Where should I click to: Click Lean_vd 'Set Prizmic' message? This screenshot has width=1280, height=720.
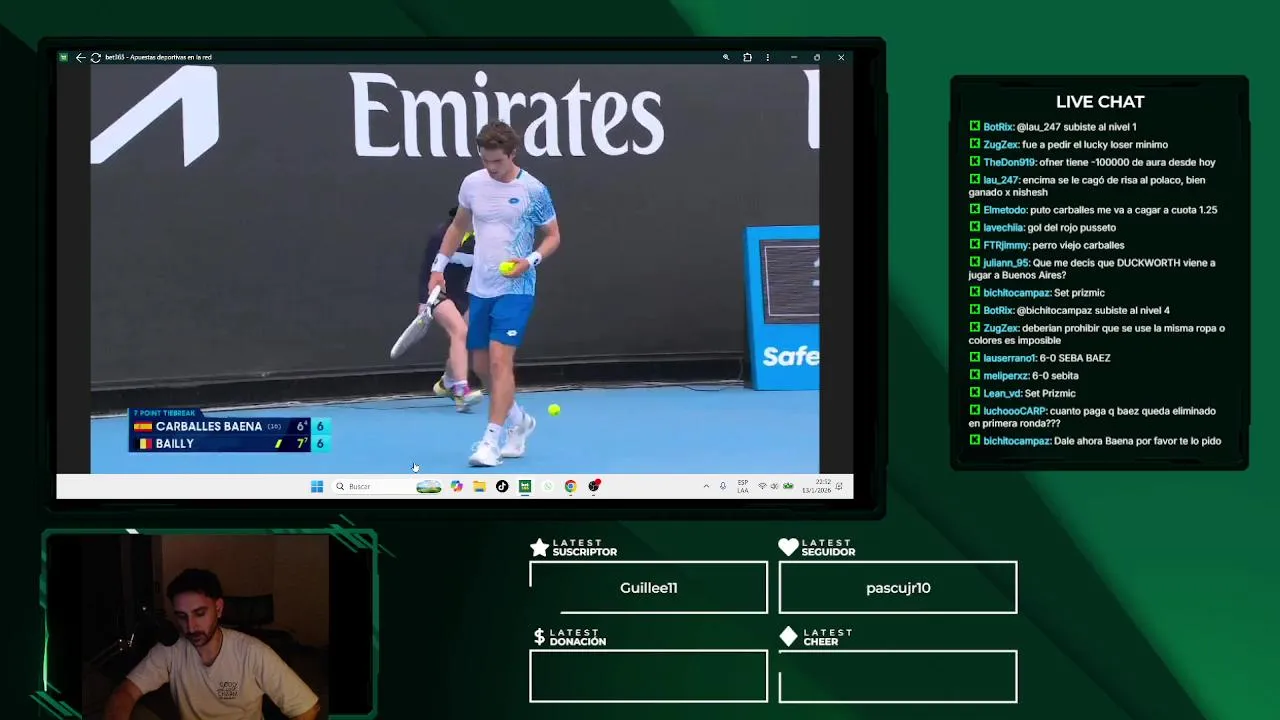click(1023, 393)
